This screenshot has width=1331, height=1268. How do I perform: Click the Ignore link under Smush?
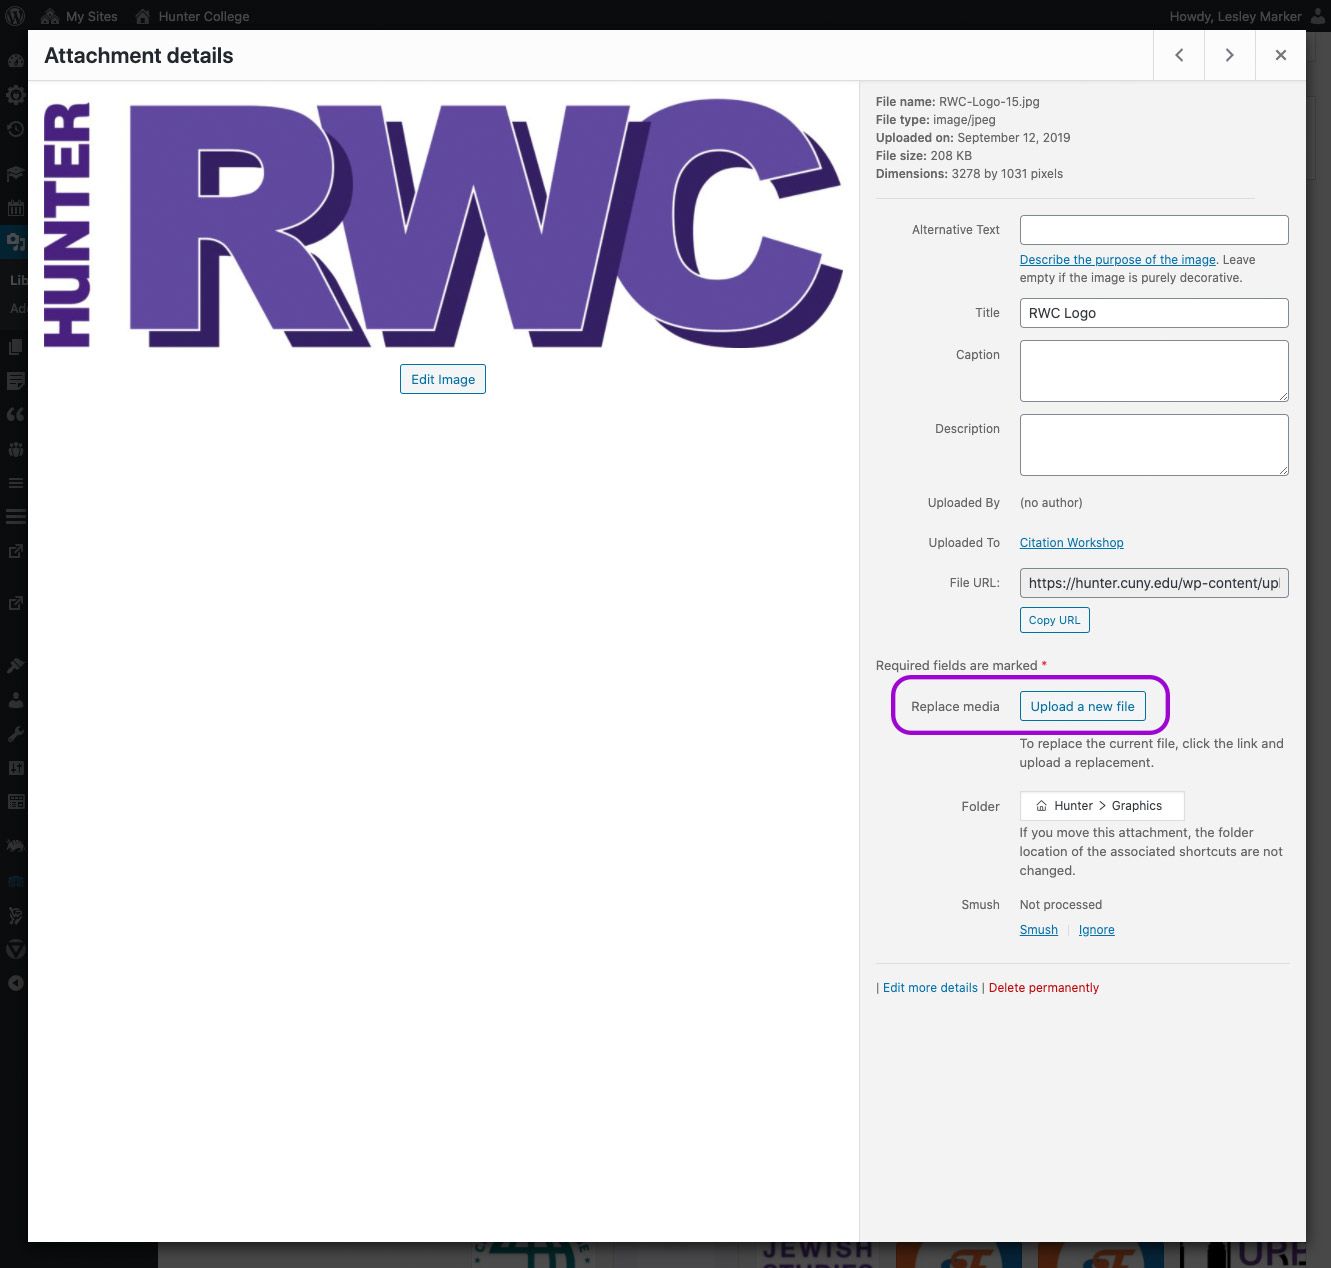1097,930
